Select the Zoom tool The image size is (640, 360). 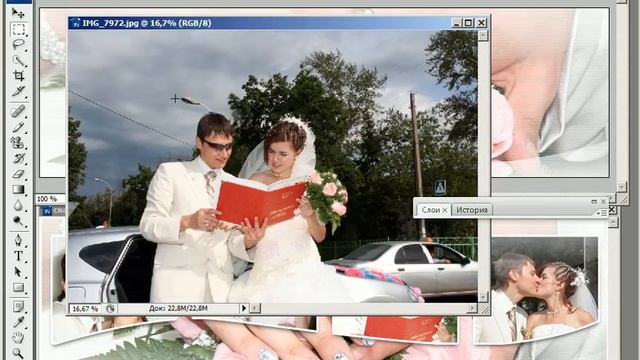pos(18,353)
